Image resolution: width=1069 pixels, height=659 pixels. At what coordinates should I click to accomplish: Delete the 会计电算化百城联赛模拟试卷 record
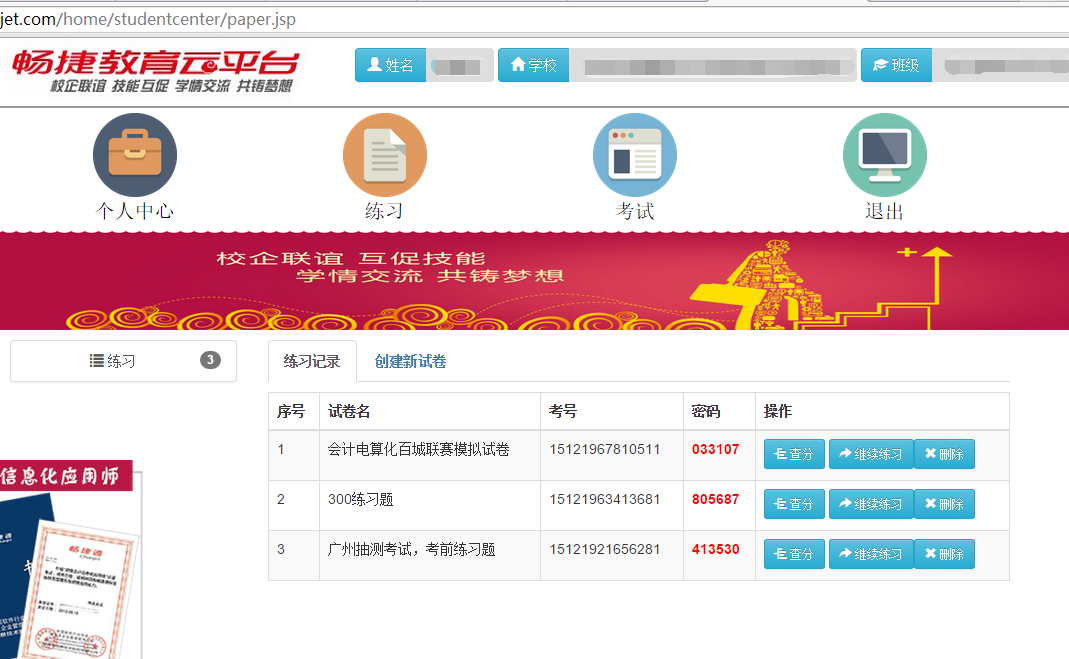coord(944,454)
